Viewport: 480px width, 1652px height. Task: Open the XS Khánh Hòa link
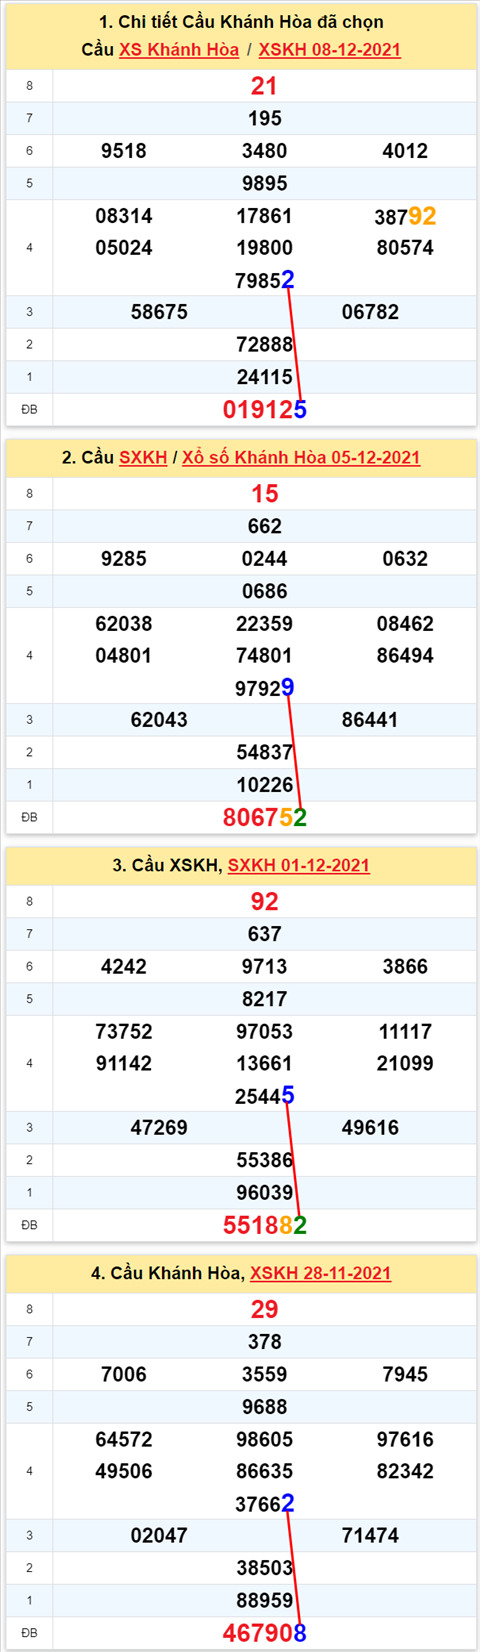179,50
